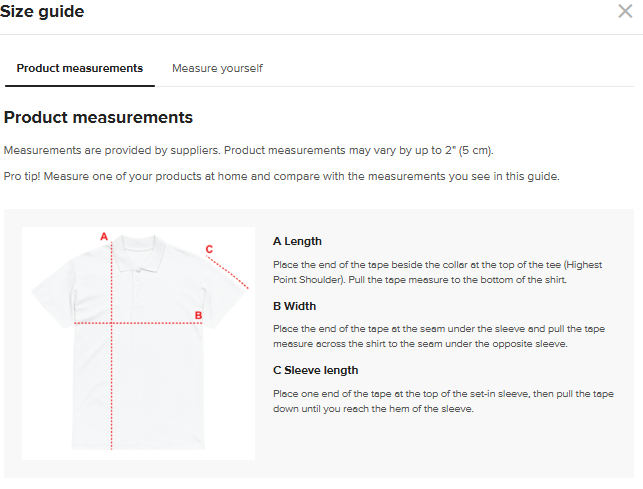Click the vertical dotted length line
The image size is (643, 489).
coord(112,380)
